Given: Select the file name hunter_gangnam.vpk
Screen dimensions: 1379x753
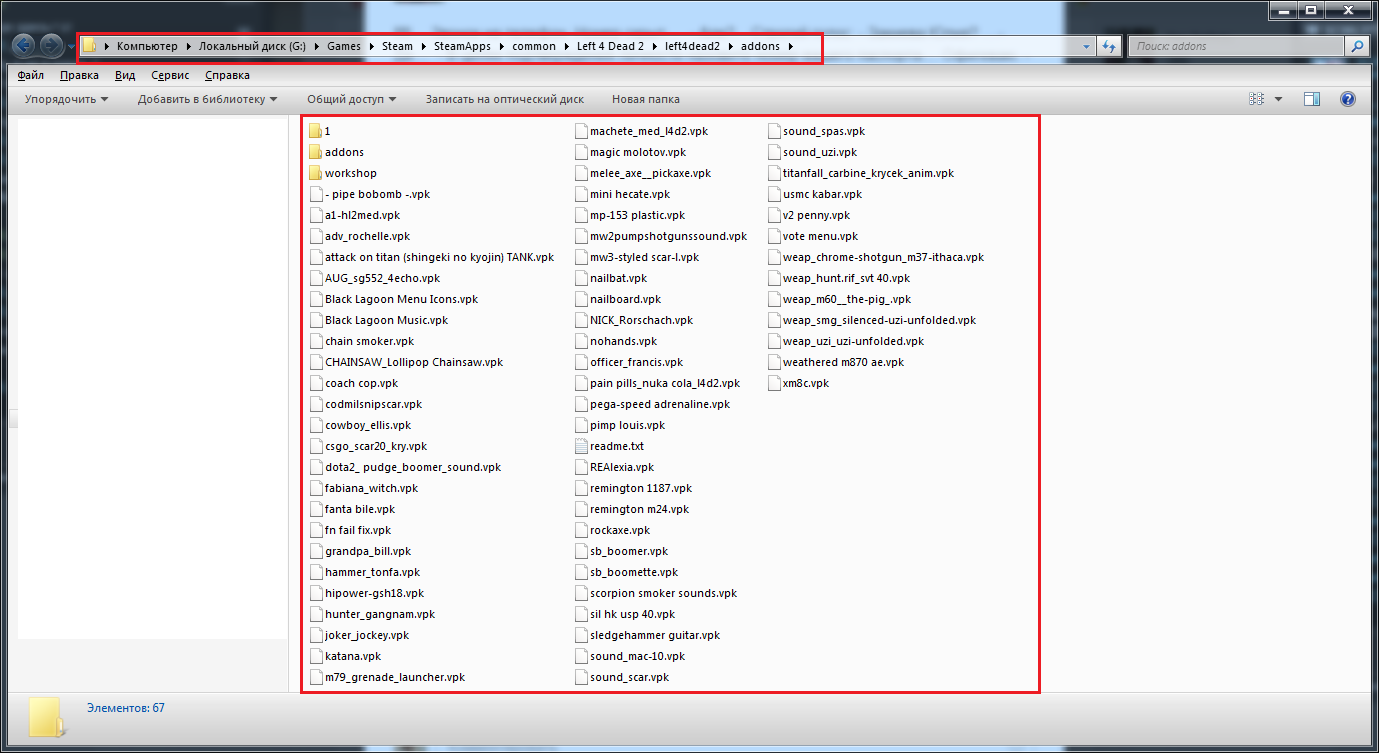Looking at the screenshot, I should click(380, 614).
